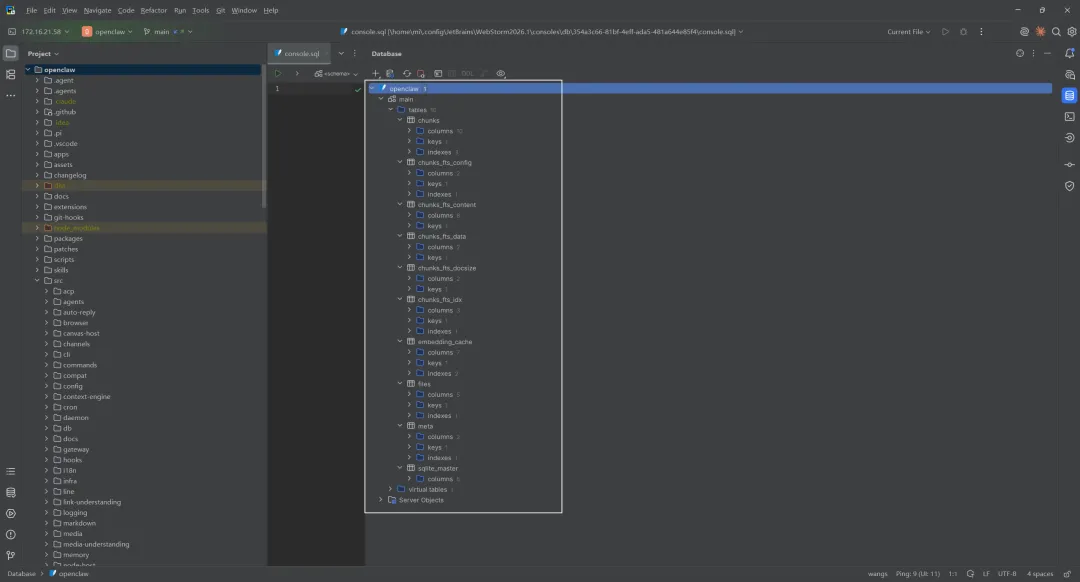Run the Current File configuration

(945, 32)
